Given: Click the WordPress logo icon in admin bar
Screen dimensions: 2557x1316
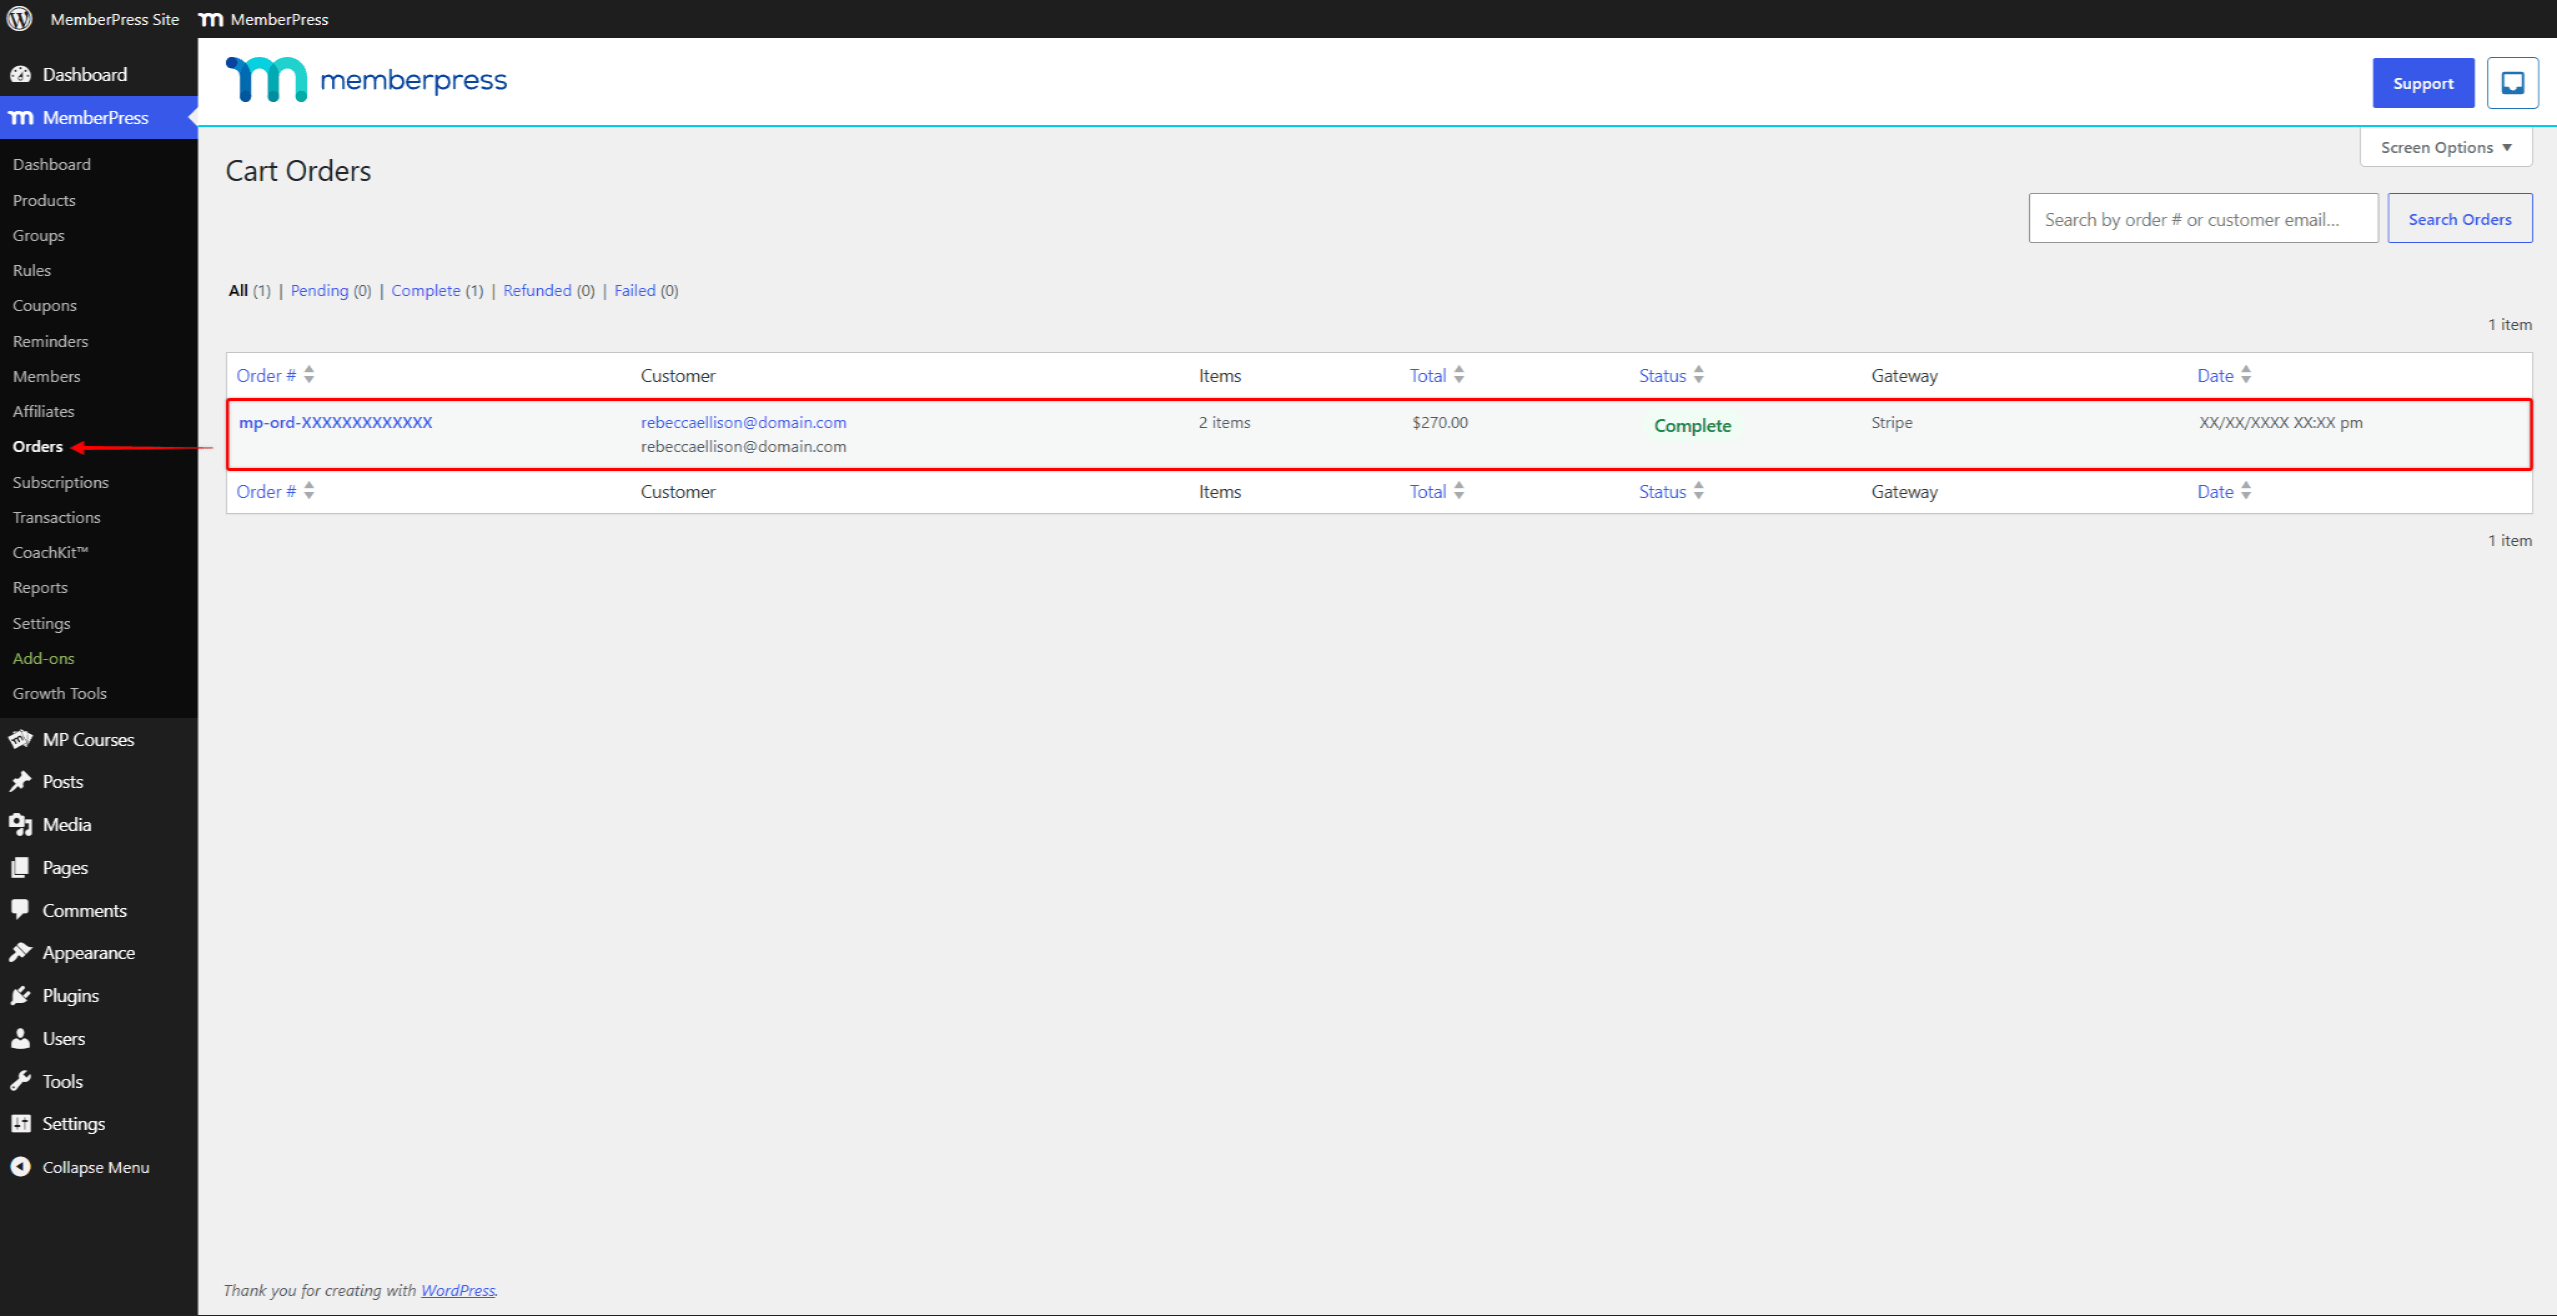Looking at the screenshot, I should 19,19.
